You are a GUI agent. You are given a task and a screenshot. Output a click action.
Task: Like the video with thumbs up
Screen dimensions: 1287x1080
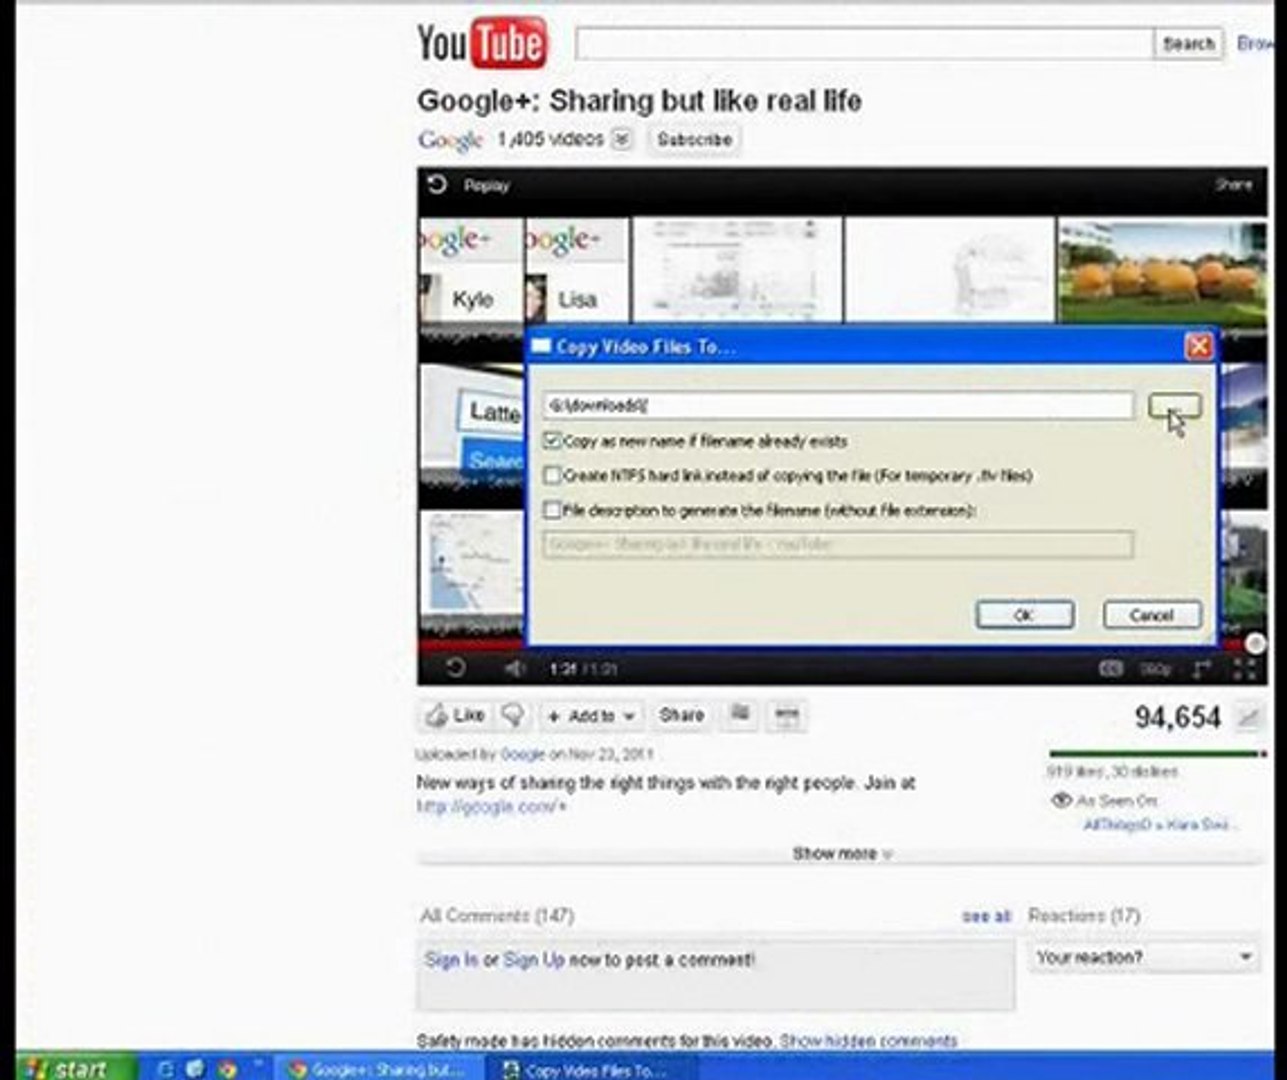pyautogui.click(x=456, y=715)
